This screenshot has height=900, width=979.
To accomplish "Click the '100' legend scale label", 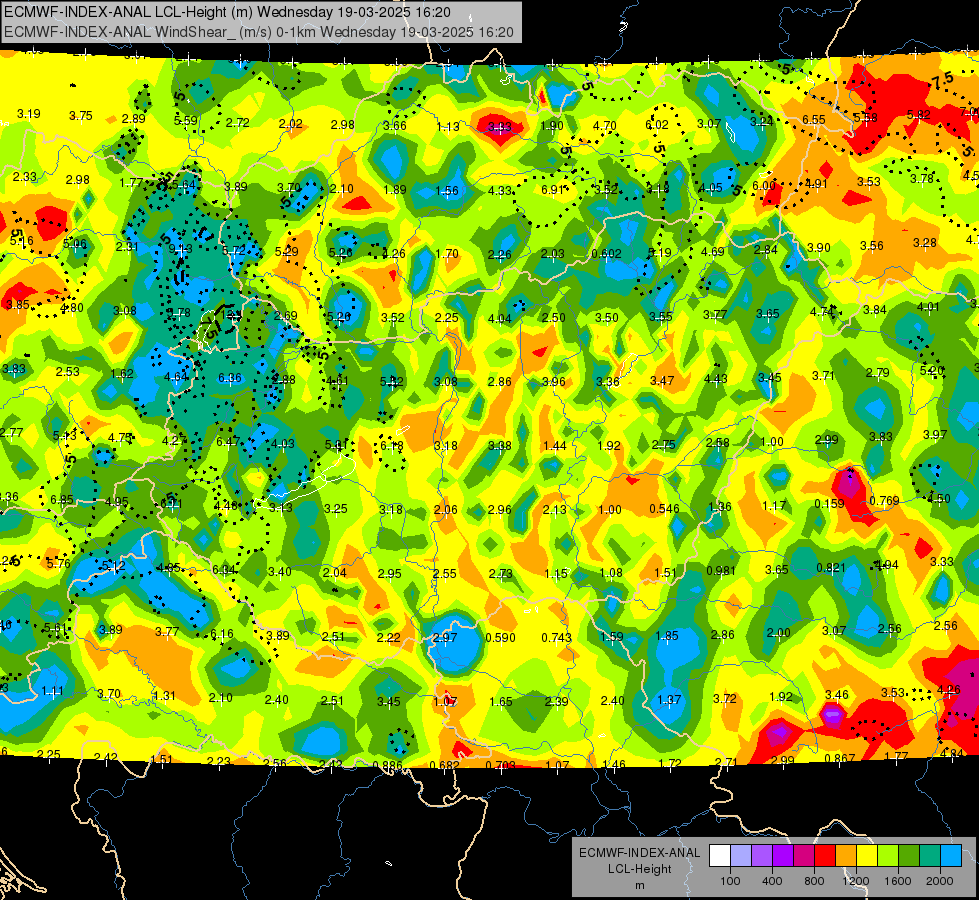I will coord(730,881).
